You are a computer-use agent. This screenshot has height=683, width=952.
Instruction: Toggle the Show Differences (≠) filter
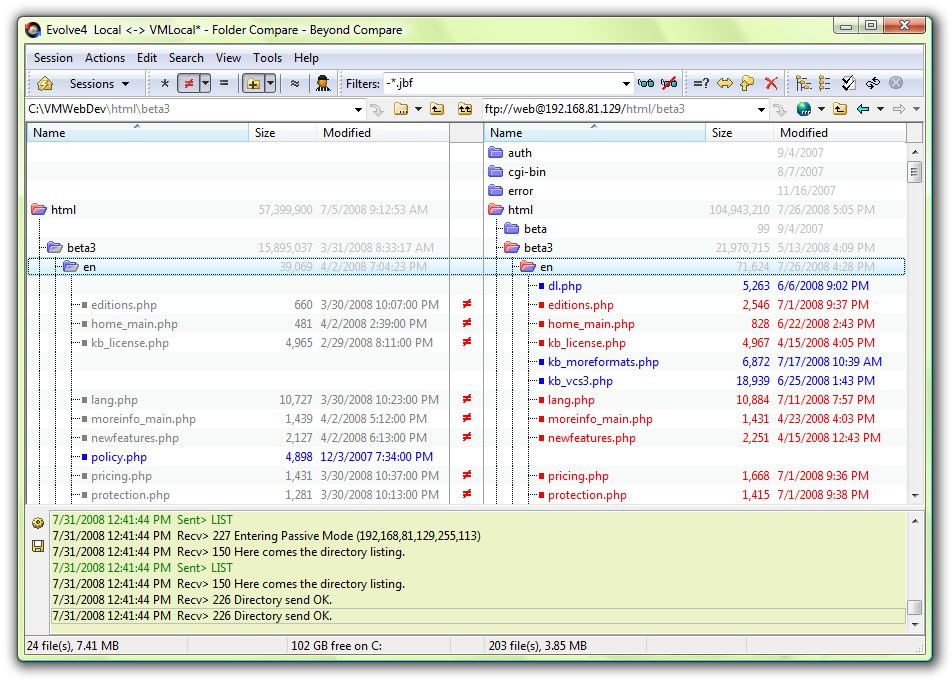coord(187,84)
